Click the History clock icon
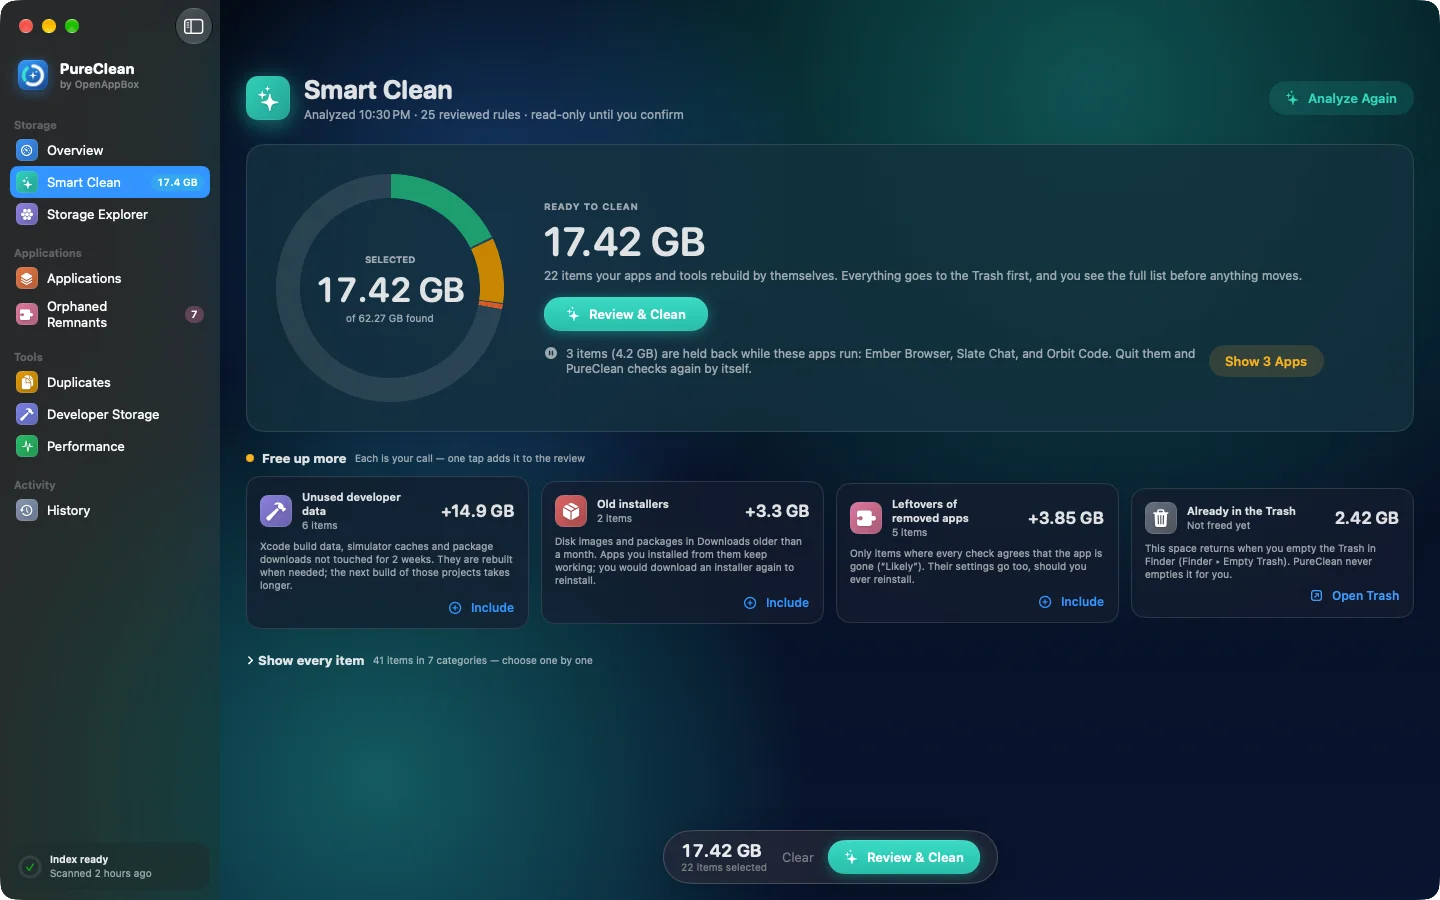Screen dimensions: 1440x900 tap(27, 510)
